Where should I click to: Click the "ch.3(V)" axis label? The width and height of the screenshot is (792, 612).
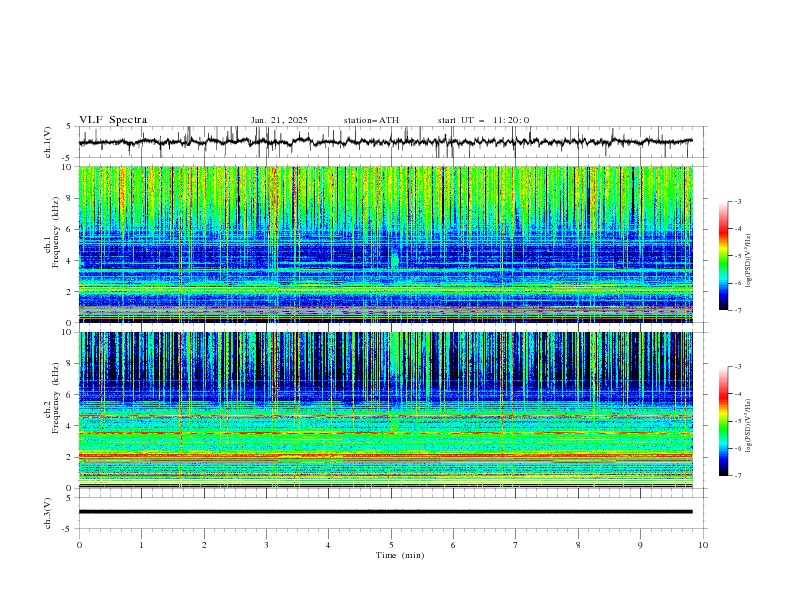[x=47, y=513]
